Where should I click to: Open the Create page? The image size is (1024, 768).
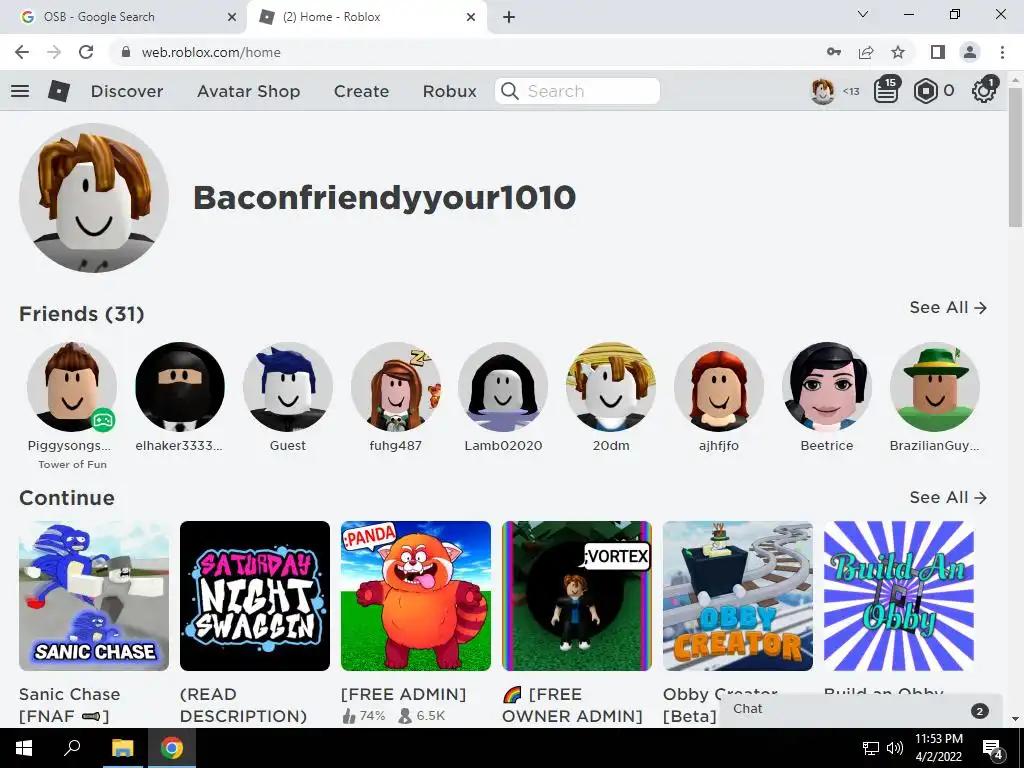361,91
